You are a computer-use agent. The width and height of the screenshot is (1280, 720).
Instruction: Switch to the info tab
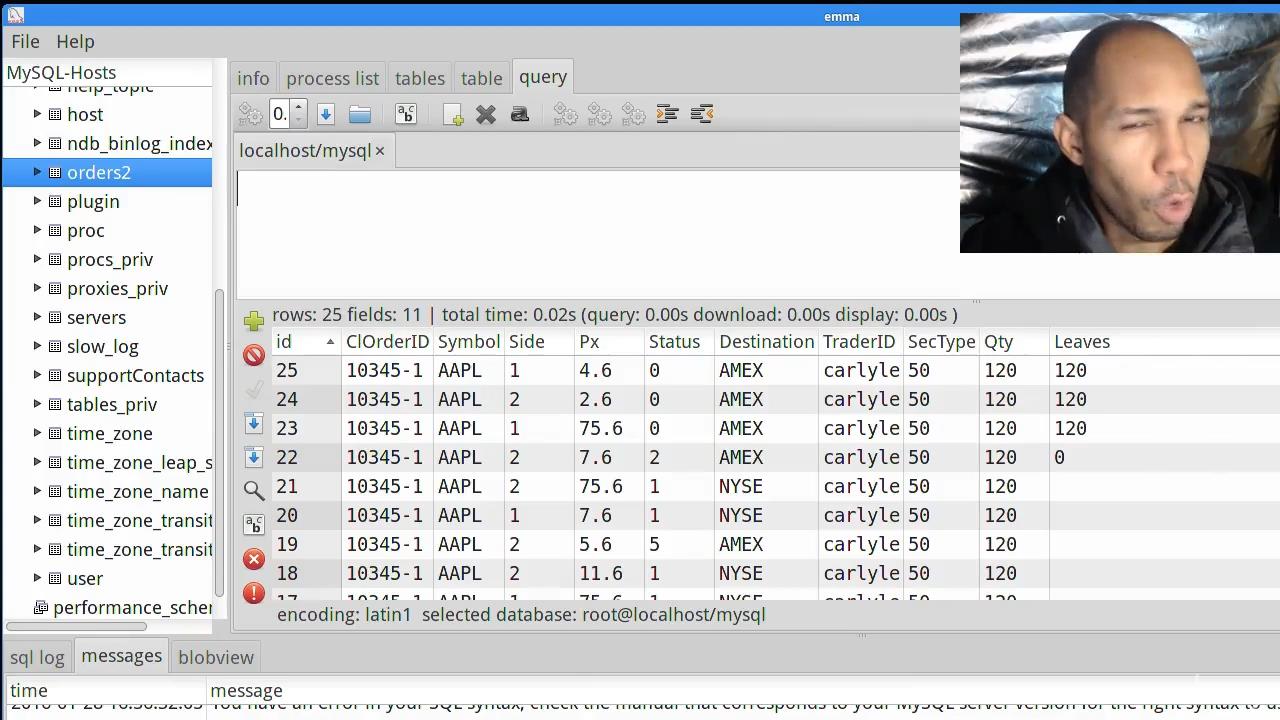tap(253, 78)
